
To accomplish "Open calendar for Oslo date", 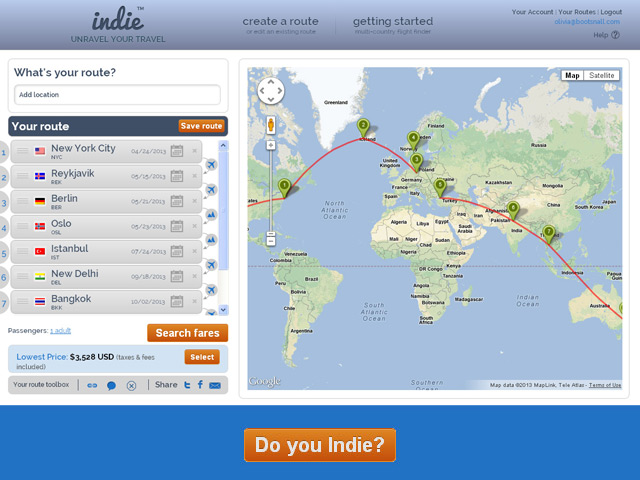I will [177, 226].
